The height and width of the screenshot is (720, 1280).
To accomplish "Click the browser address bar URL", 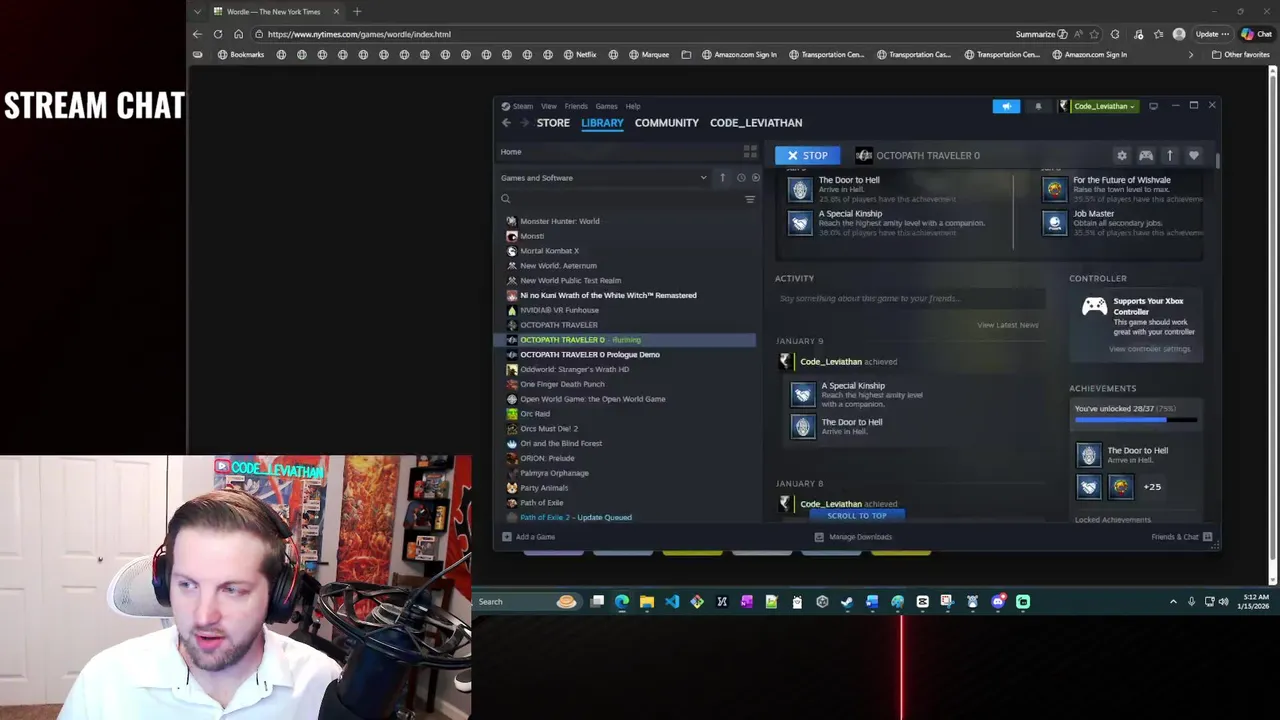I will 359,34.
